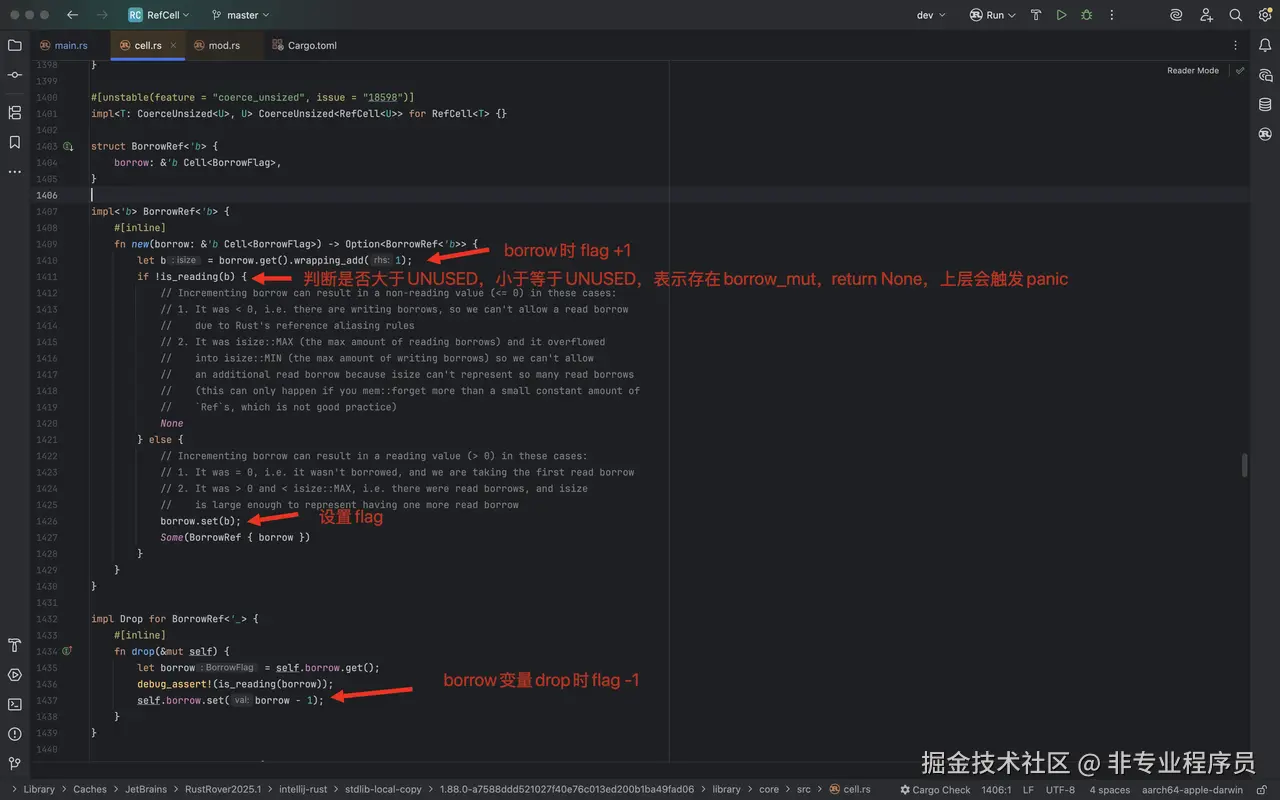Build the project with the hammer icon
The width and height of the screenshot is (1280, 800).
1036,15
